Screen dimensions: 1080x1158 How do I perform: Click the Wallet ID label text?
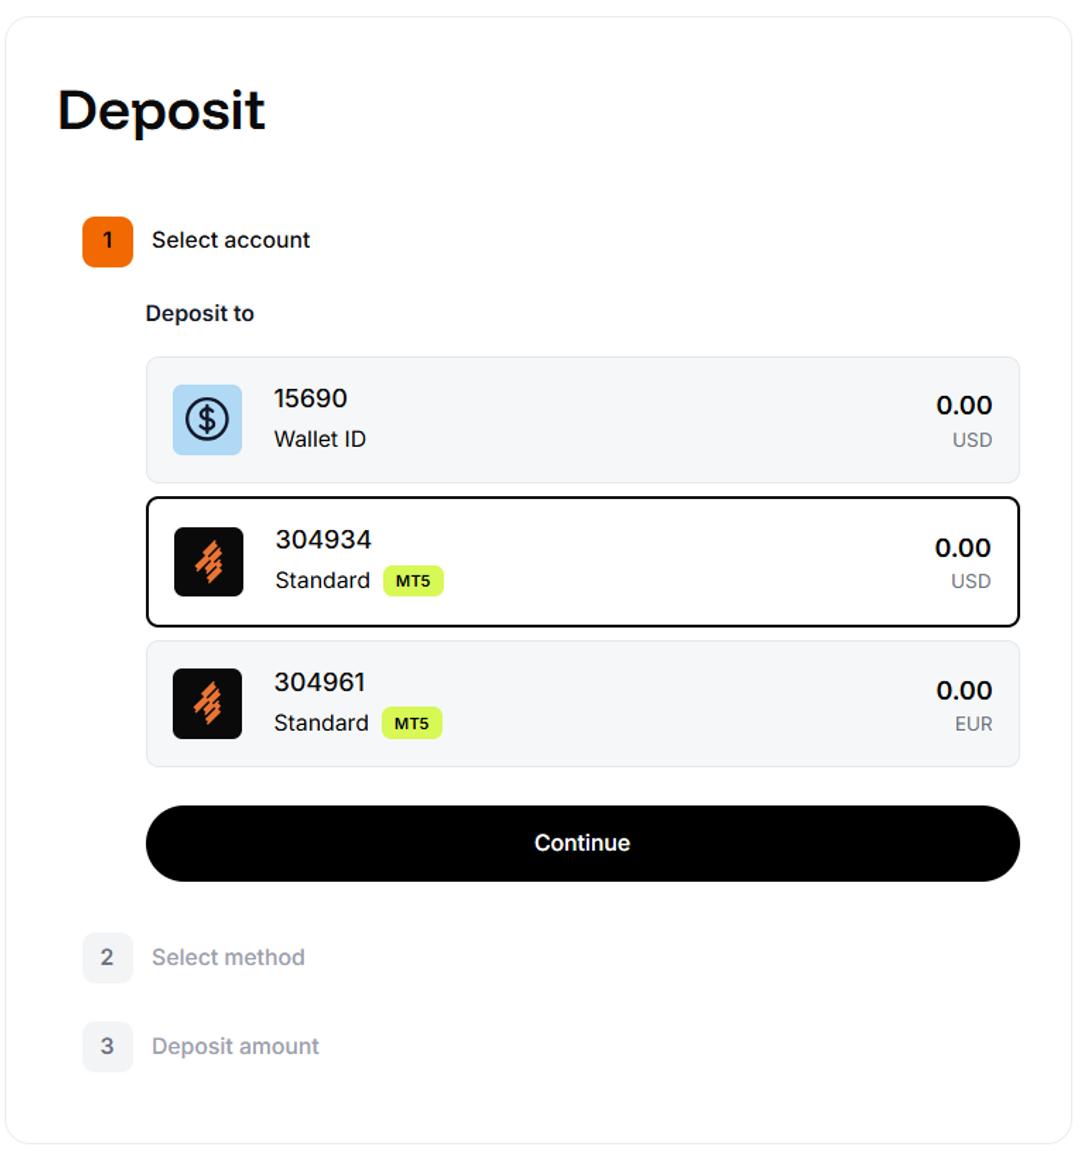click(x=320, y=439)
